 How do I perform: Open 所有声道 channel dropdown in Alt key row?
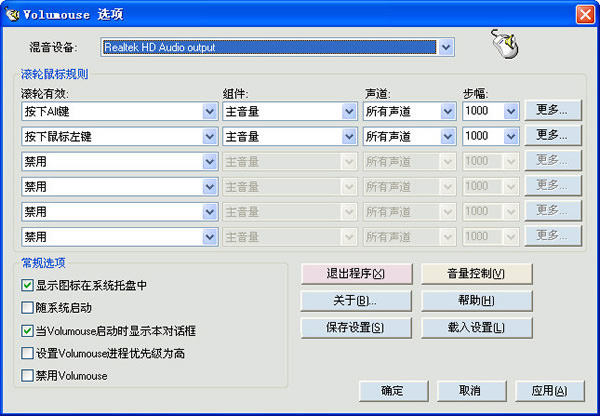click(409, 111)
